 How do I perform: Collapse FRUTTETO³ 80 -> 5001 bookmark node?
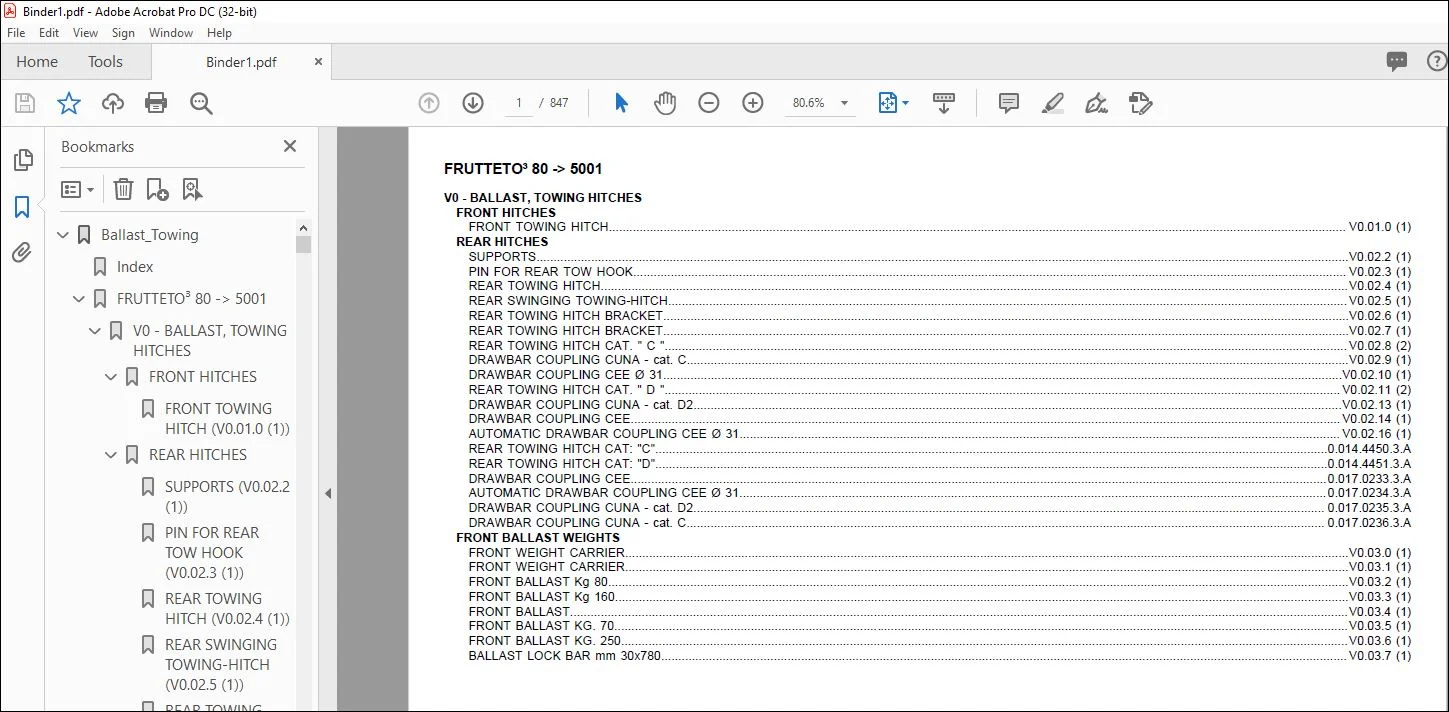[80, 299]
